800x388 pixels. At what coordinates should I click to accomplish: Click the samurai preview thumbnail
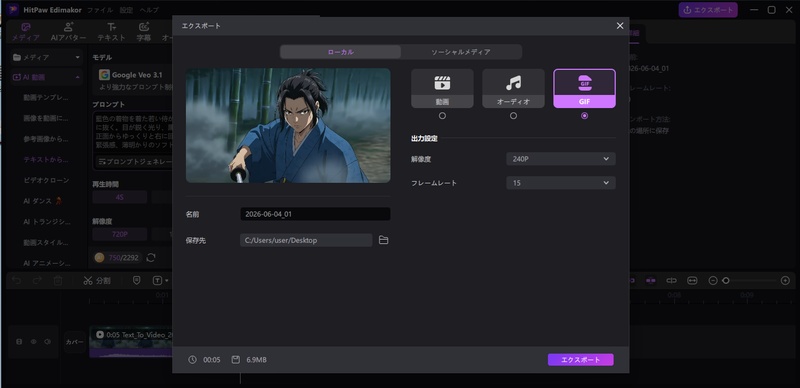(288, 126)
